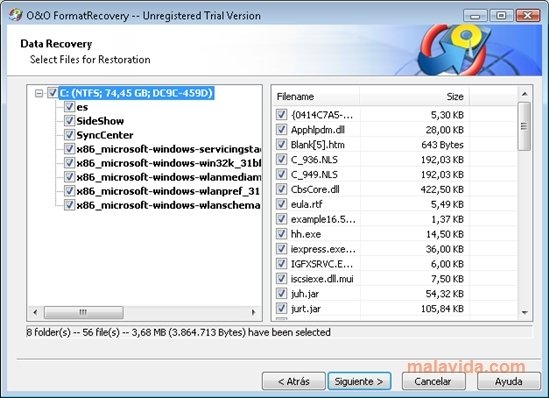Open help with the Ayuda button
The width and height of the screenshot is (549, 398).
point(509,381)
